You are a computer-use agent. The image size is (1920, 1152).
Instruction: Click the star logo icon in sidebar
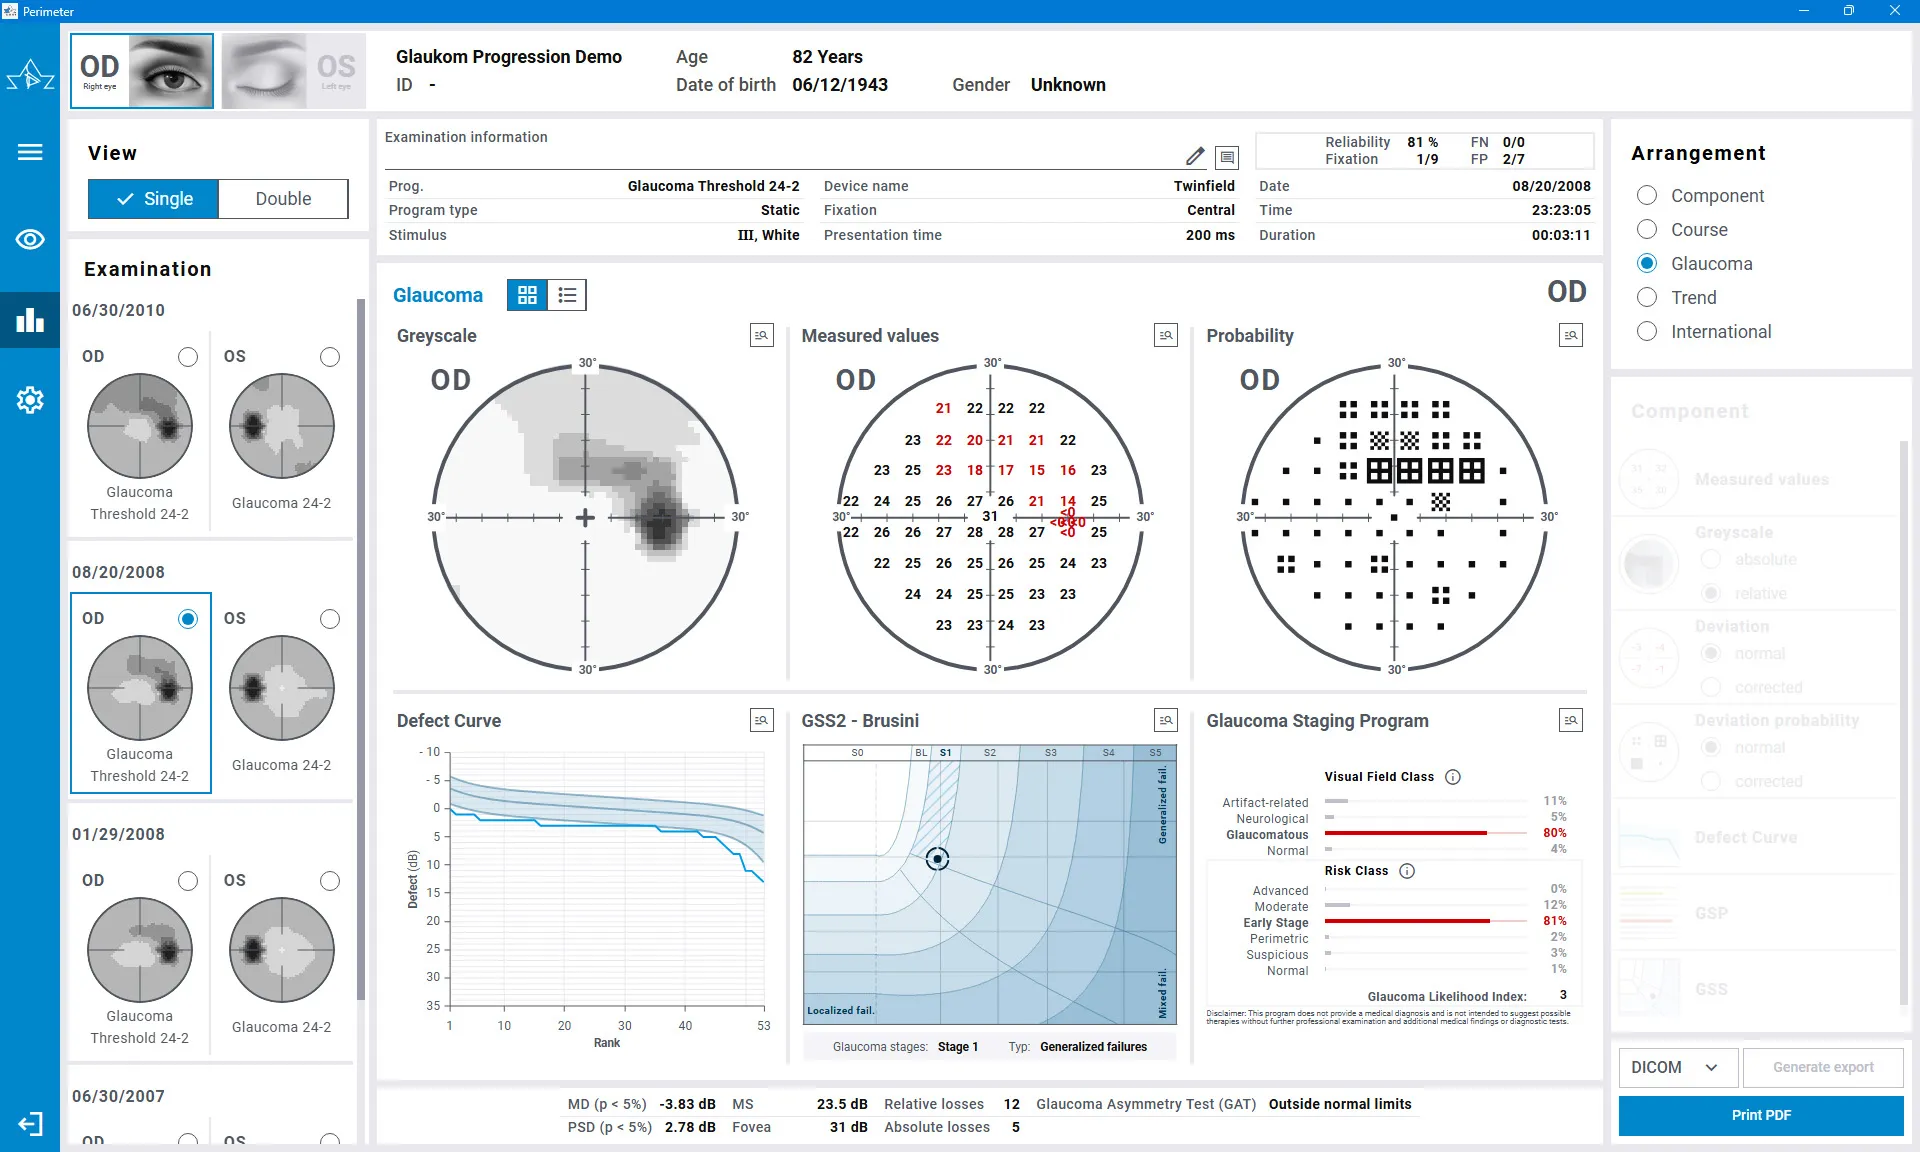(x=30, y=75)
